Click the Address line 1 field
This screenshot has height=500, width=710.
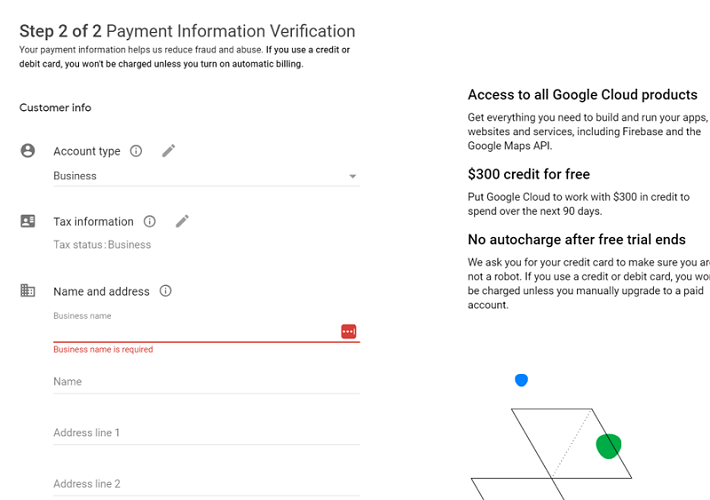205,433
